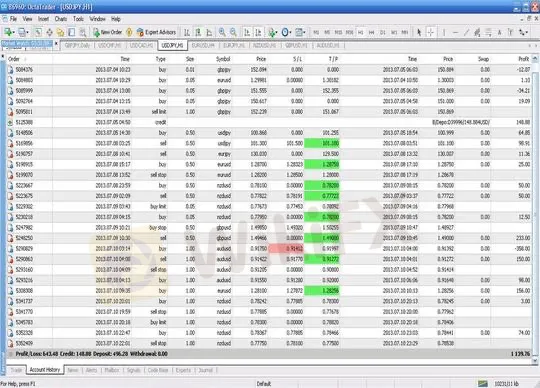Toggle chart Auto Scroll button
This screenshot has width=540, height=388.
click(247, 32)
